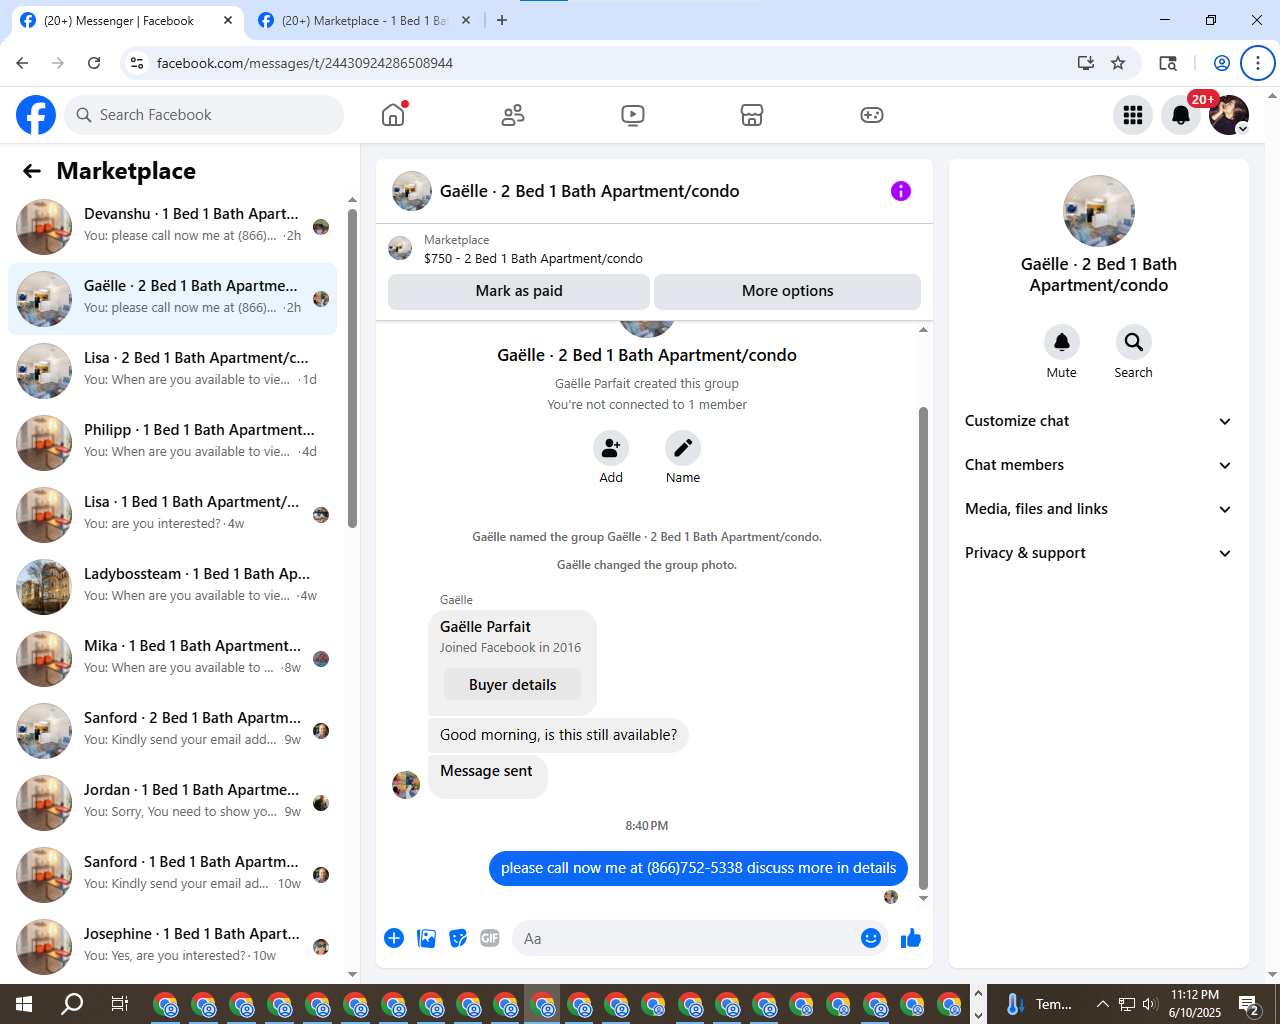1280x1024 pixels.
Task: Expand Chat members section
Action: [x=1098, y=465]
